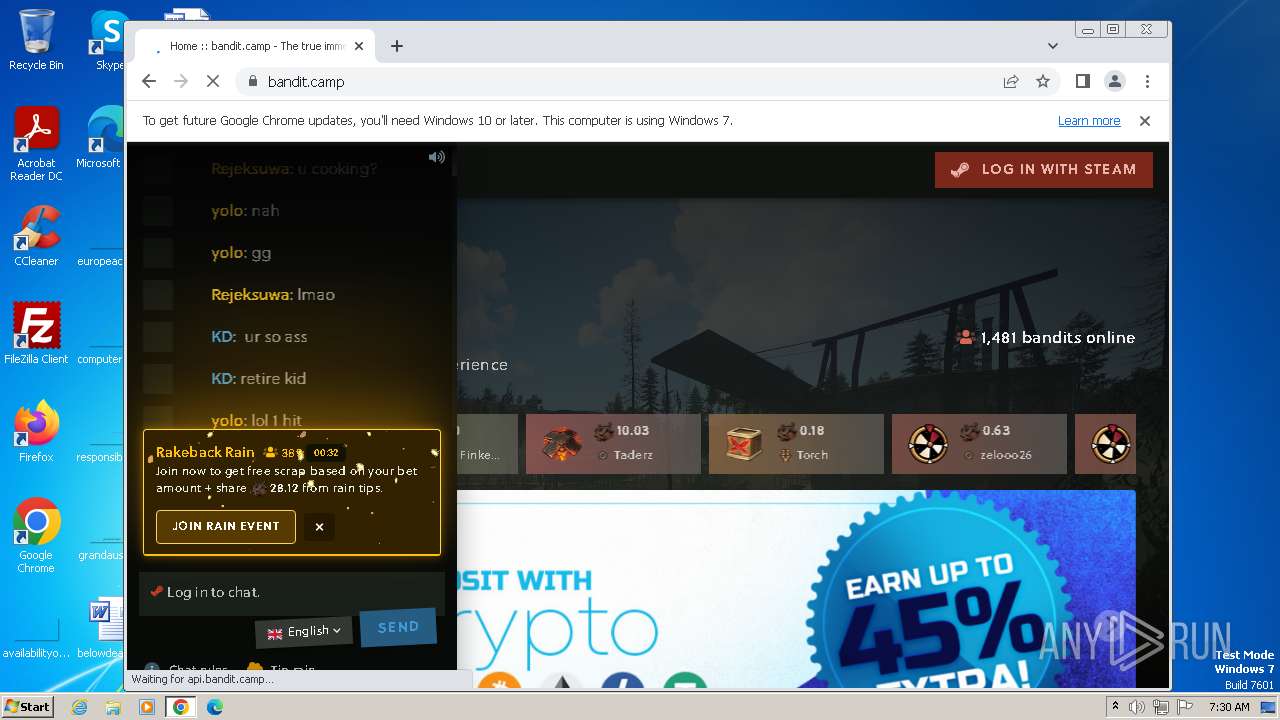Share this page icon

(x=1011, y=82)
